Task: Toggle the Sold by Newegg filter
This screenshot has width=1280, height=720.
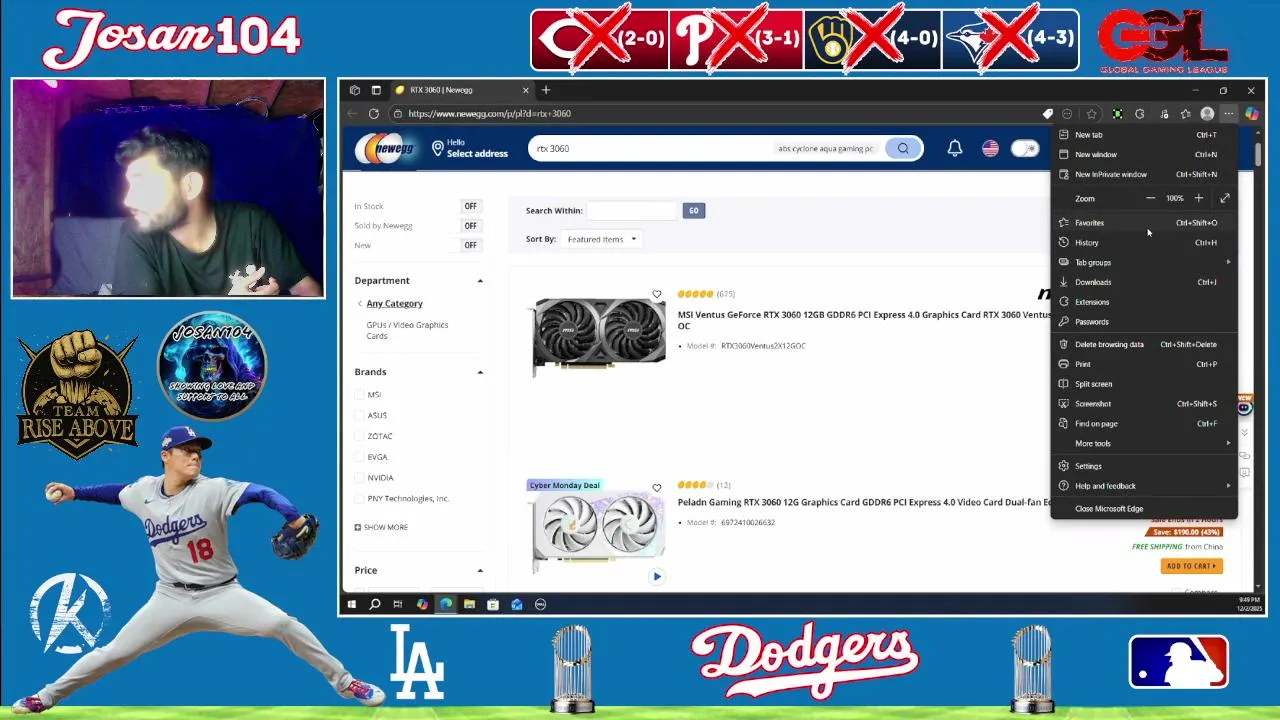Action: click(x=470, y=226)
